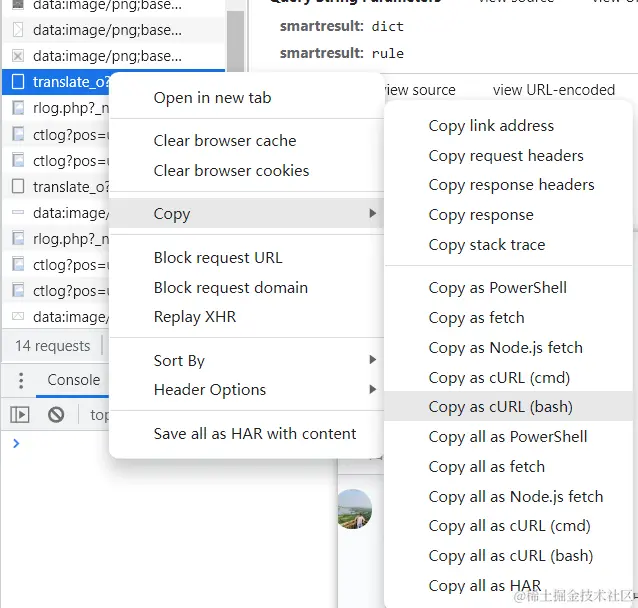
Task: Open the console context selector top
Action: pyautogui.click(x=99, y=415)
